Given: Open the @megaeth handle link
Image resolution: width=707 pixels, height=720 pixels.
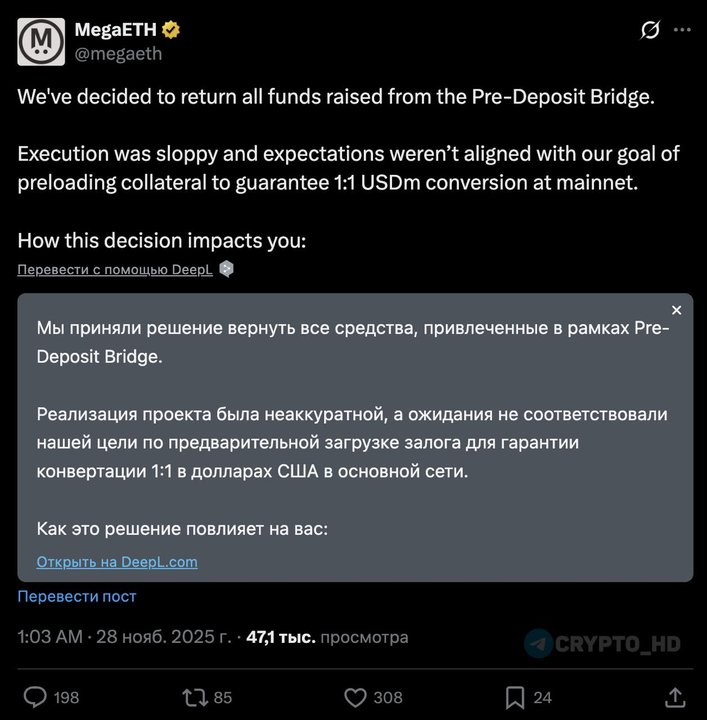Looking at the screenshot, I should pos(118,53).
